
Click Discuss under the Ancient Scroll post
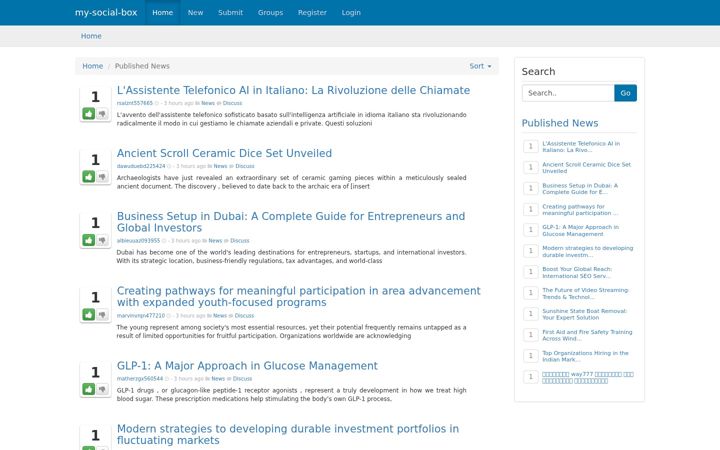(245, 166)
